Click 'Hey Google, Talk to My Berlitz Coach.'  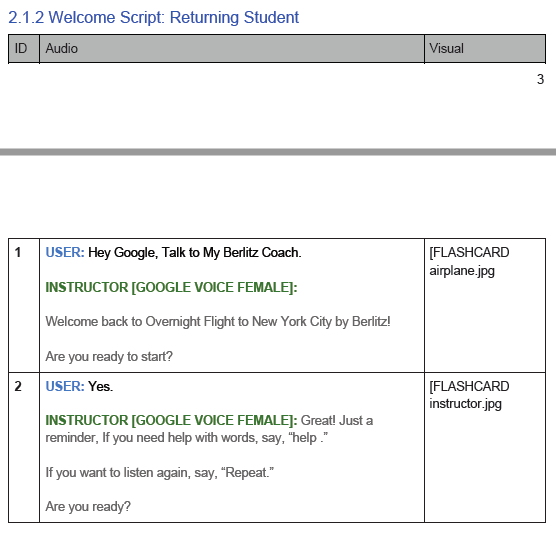click(195, 252)
